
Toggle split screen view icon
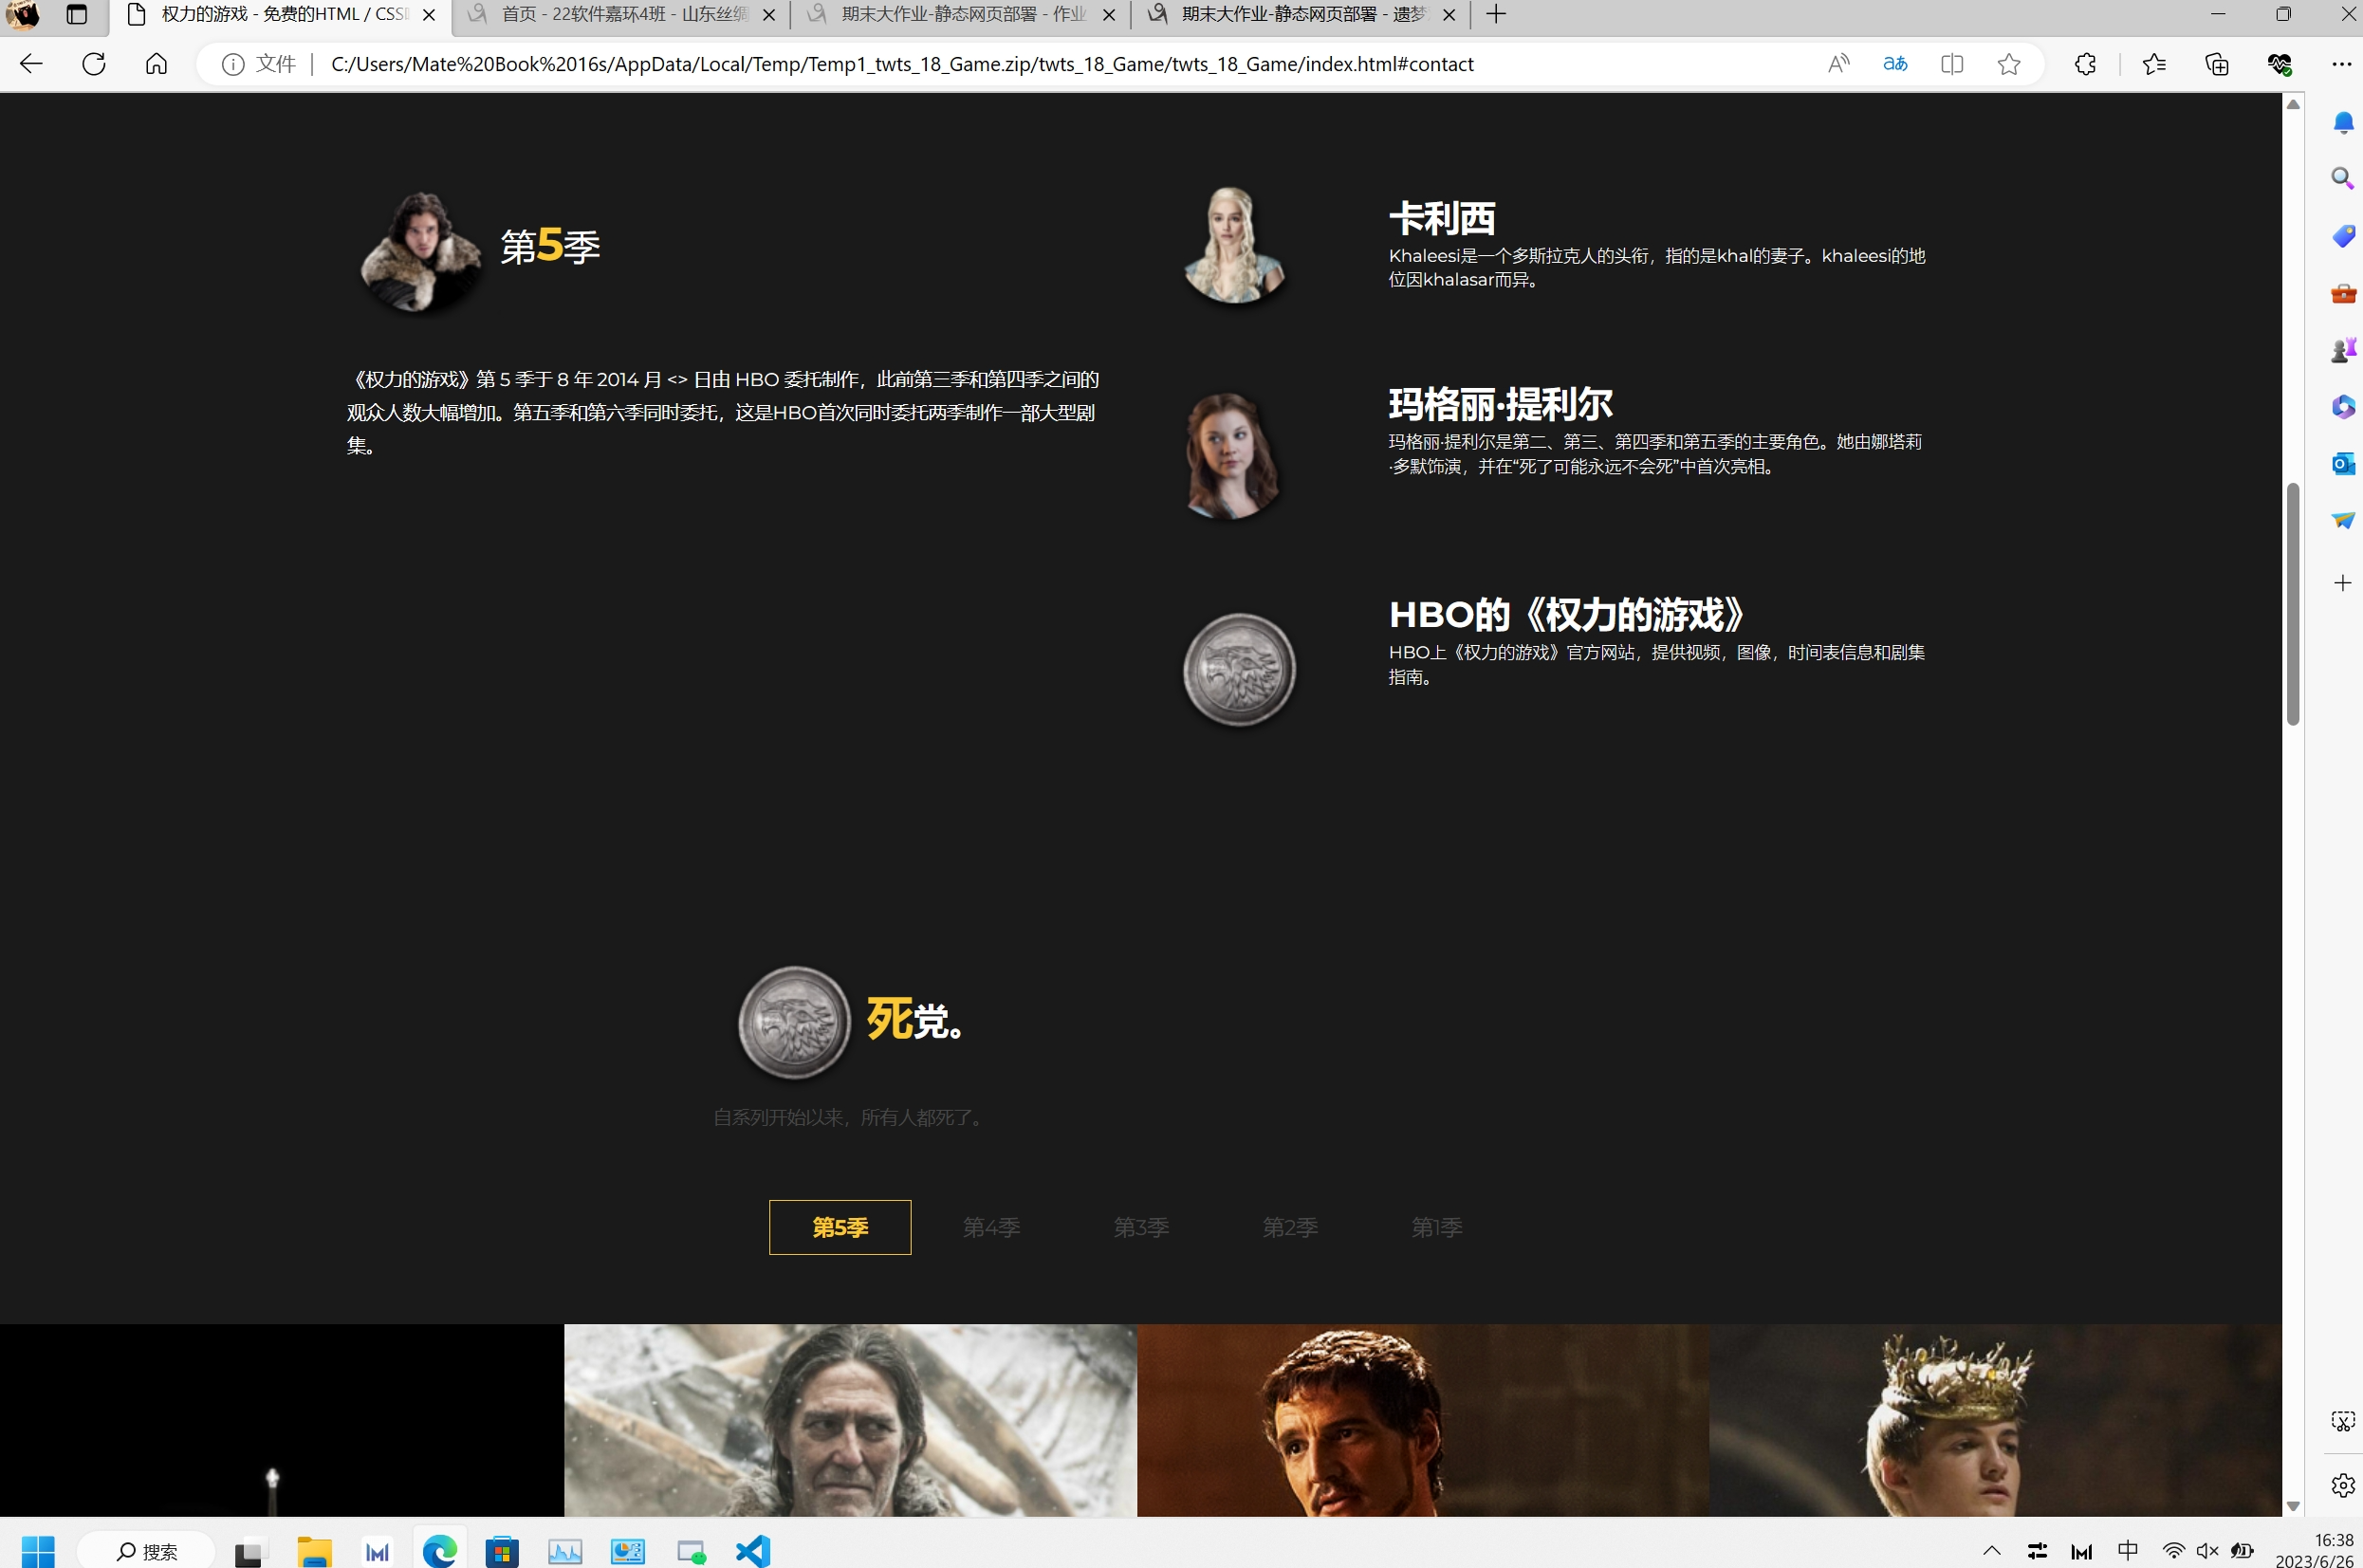coord(1951,64)
